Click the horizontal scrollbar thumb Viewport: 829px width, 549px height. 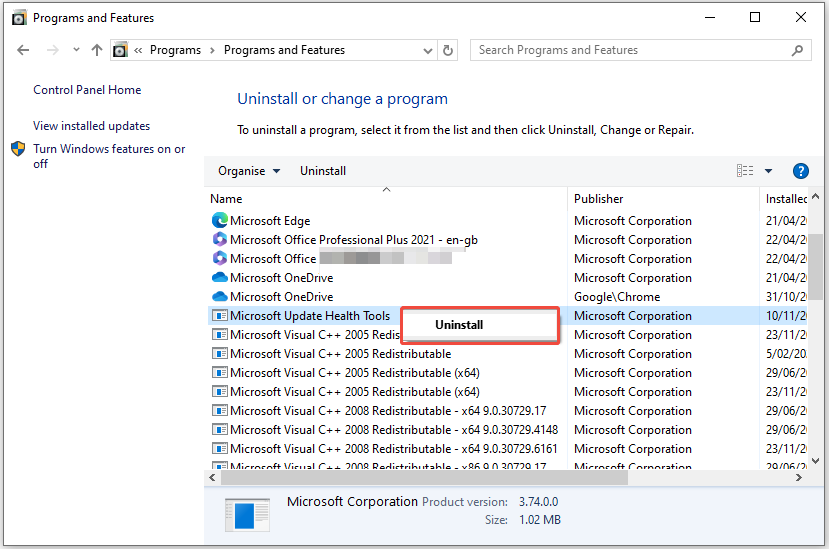pyautogui.click(x=424, y=478)
